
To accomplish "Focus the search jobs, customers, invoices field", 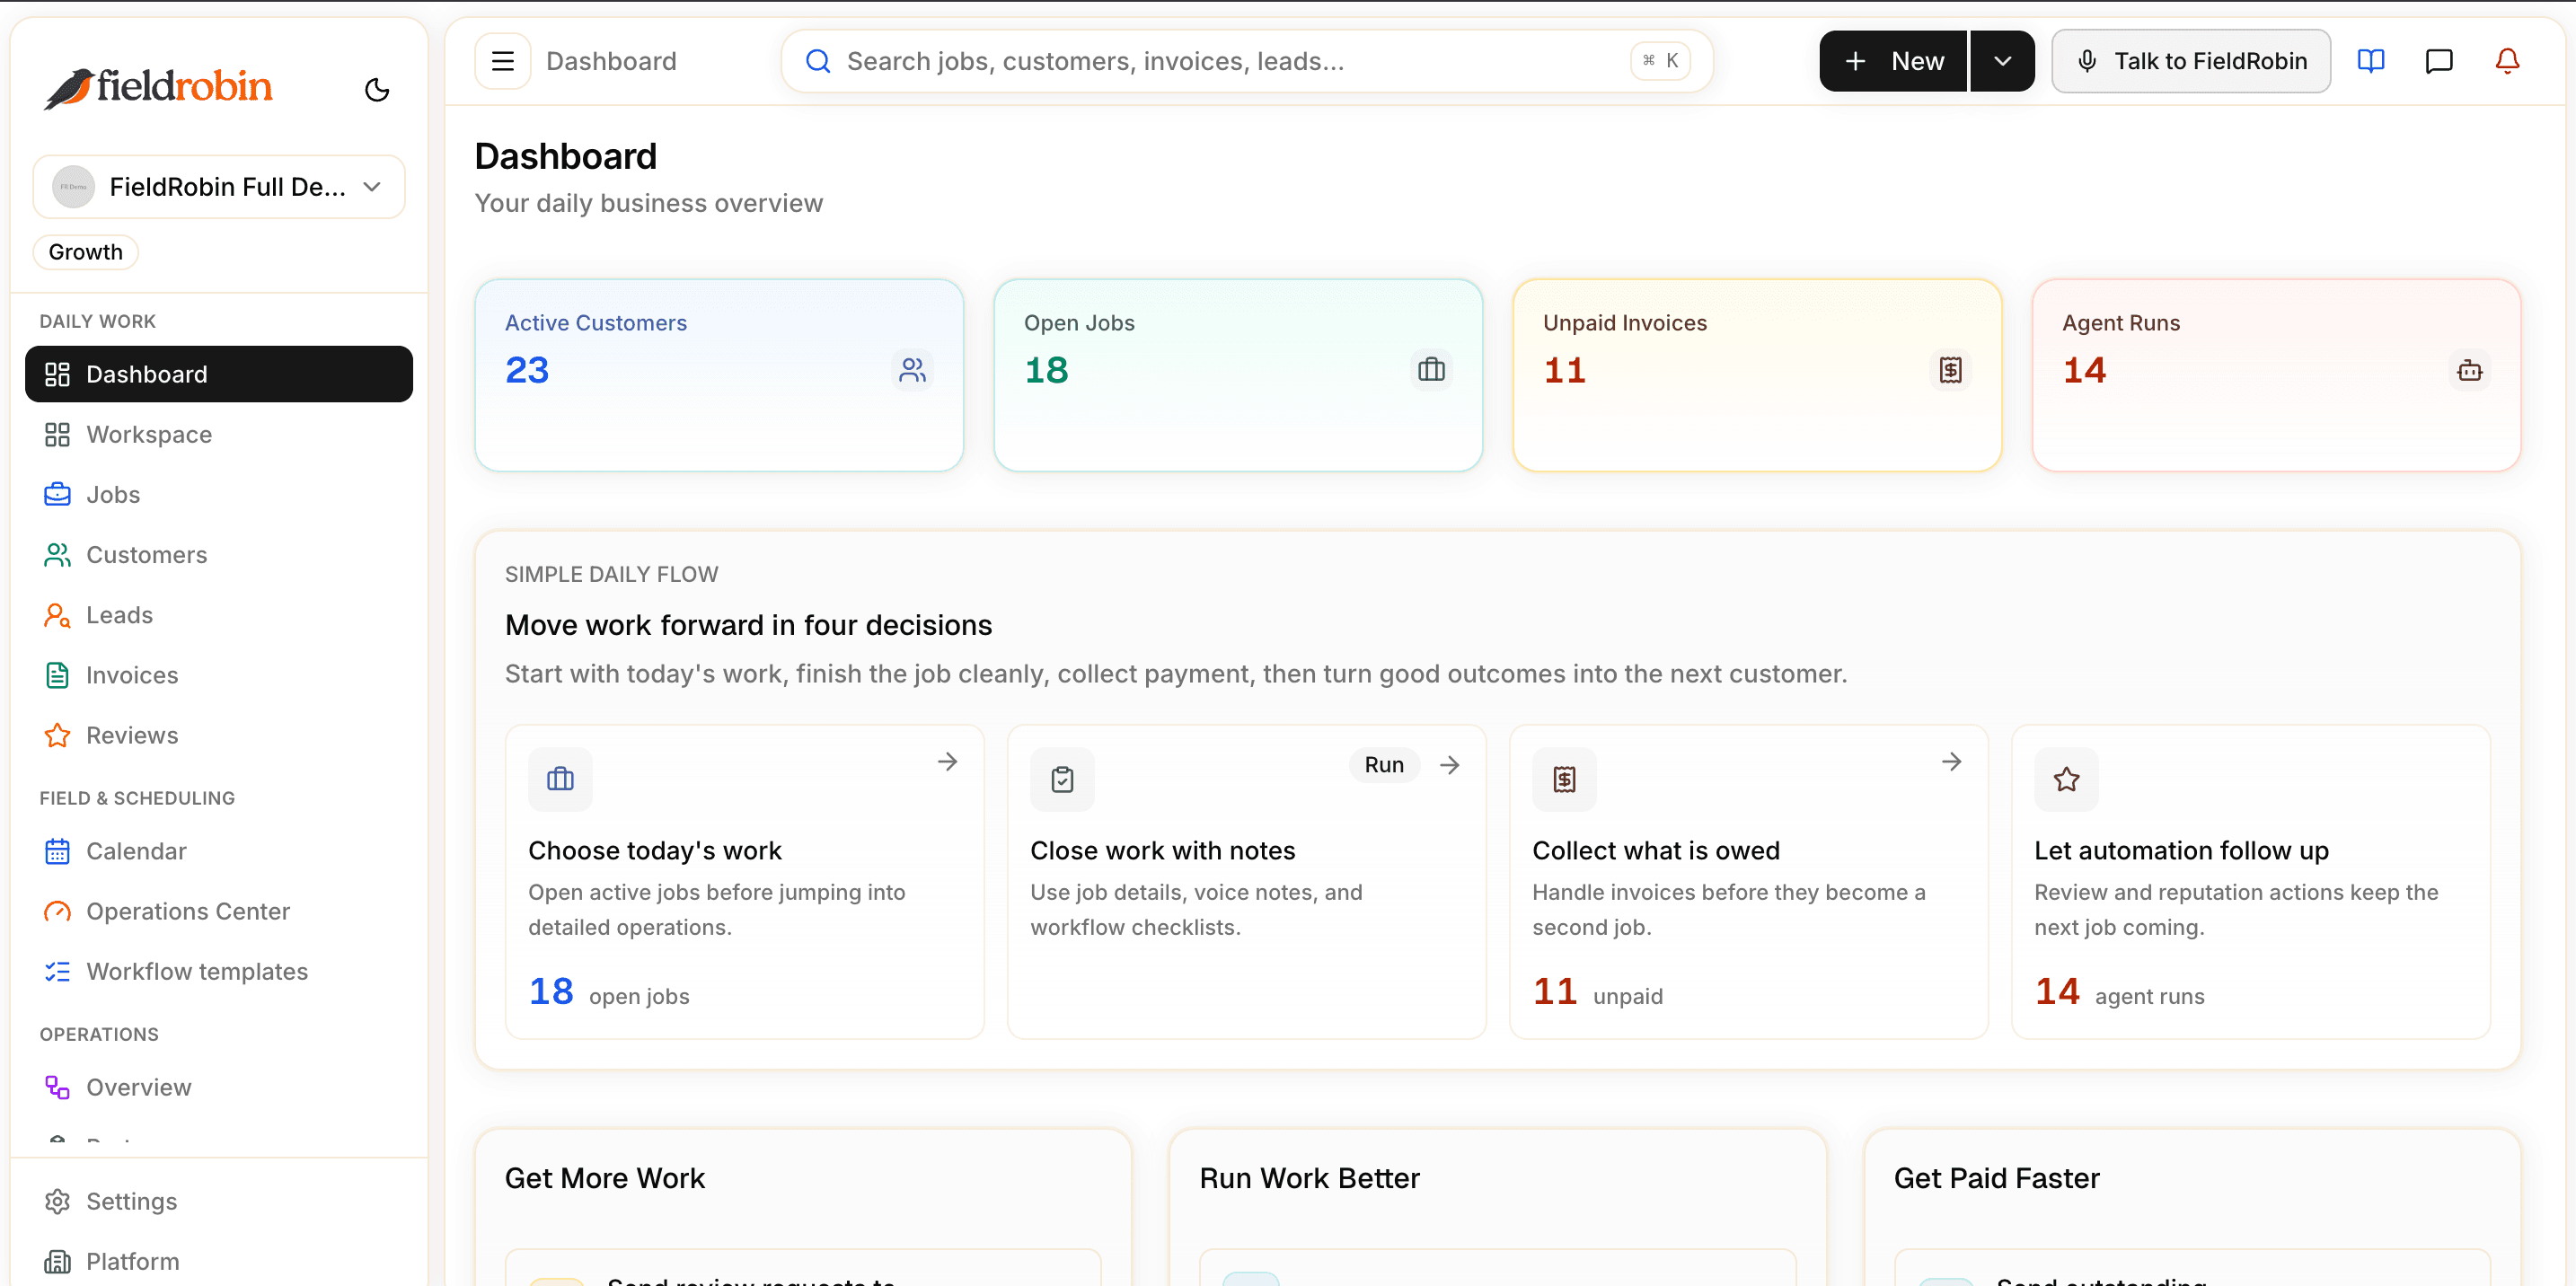I will (1247, 61).
